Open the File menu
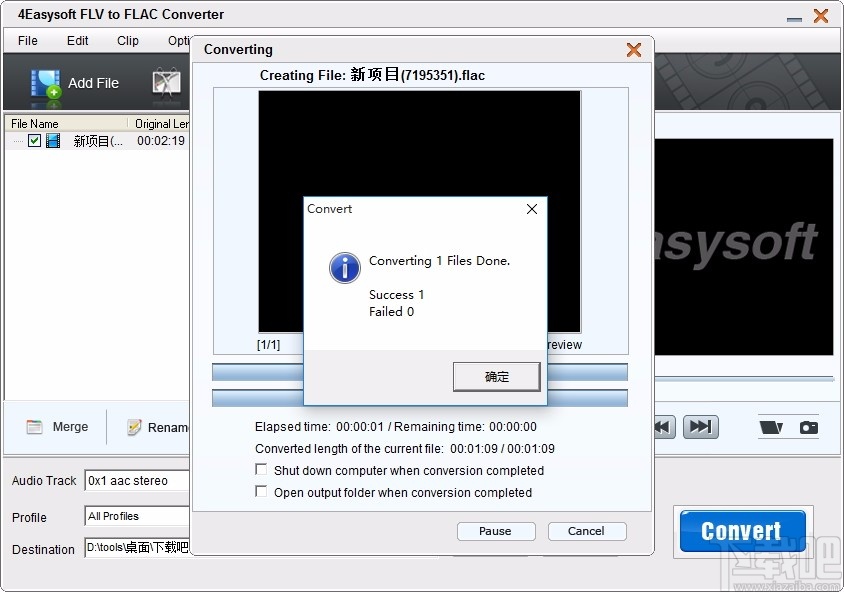Image resolution: width=844 pixels, height=592 pixels. point(26,41)
